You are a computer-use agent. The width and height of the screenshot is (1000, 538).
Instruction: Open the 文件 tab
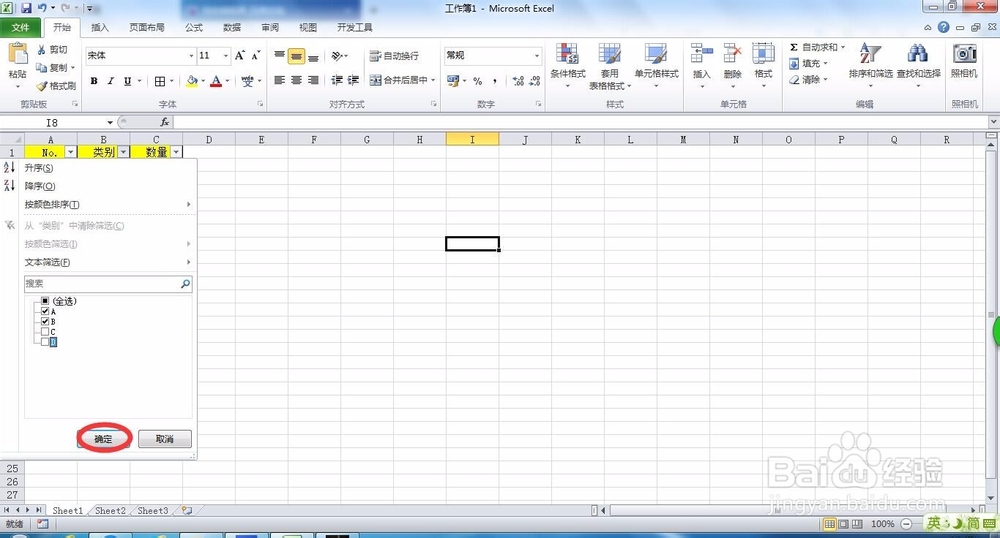[x=21, y=27]
